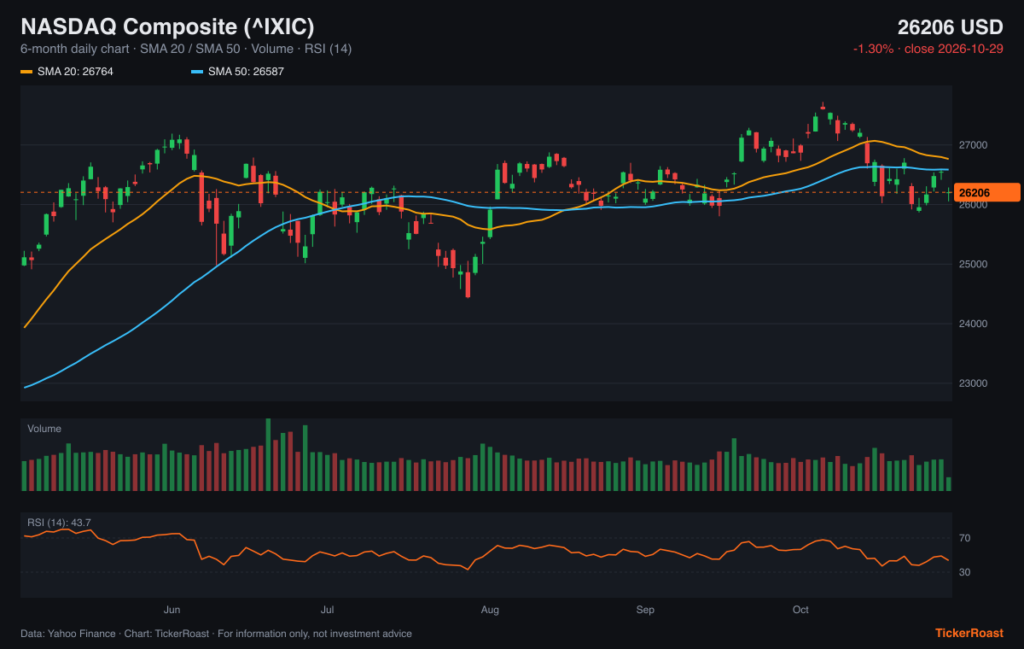Image resolution: width=1024 pixels, height=649 pixels.
Task: Click the RSI (14): 43.7 label
Action: [x=59, y=523]
